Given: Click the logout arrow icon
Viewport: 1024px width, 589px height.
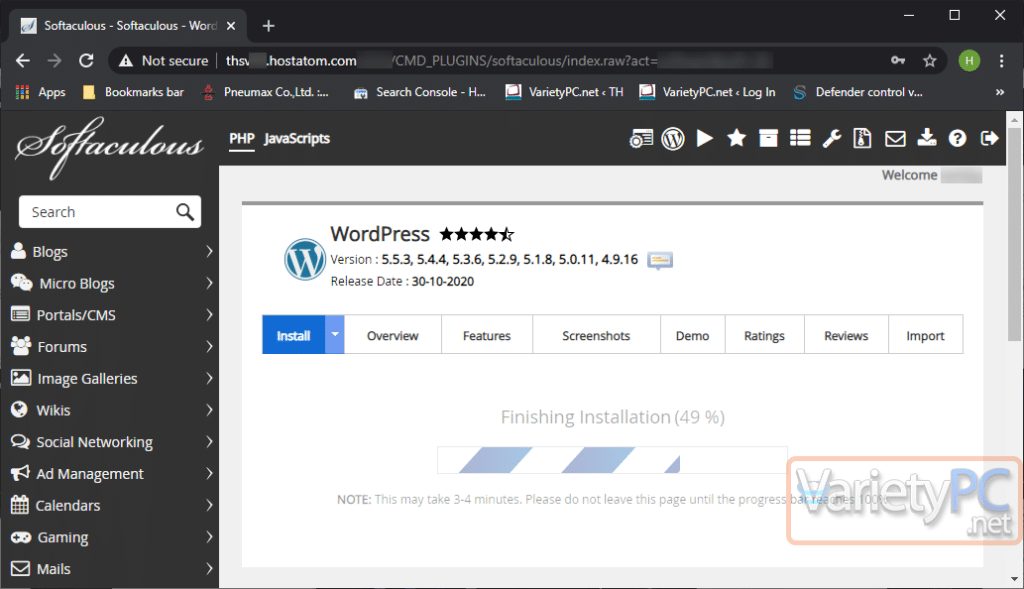Looking at the screenshot, I should (x=990, y=139).
